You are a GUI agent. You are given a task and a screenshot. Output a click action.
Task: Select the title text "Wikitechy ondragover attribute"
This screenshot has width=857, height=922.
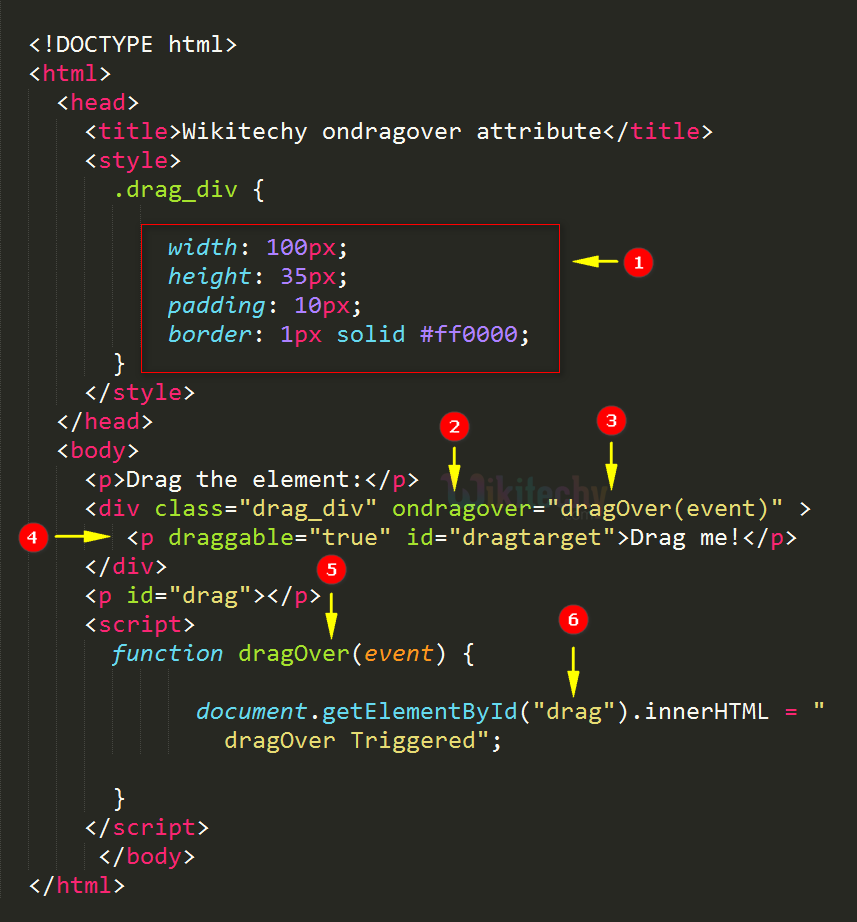tap(392, 132)
